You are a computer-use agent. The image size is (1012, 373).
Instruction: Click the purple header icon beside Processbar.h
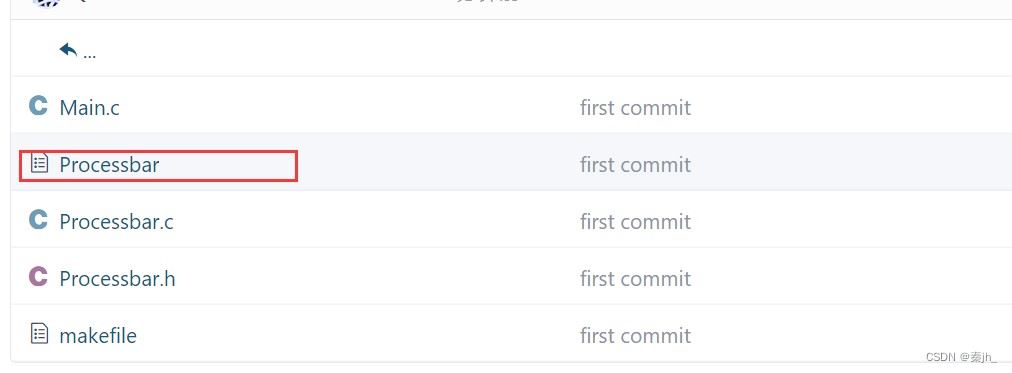pyautogui.click(x=38, y=276)
